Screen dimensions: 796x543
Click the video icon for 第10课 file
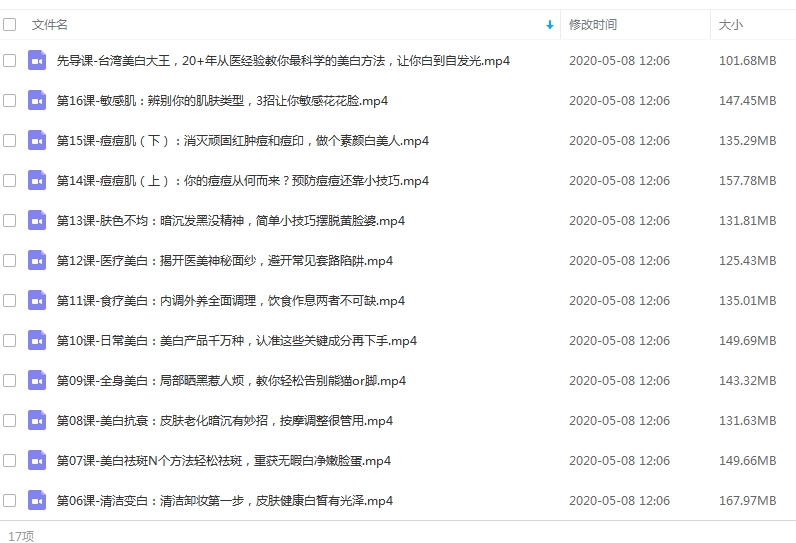(37, 341)
